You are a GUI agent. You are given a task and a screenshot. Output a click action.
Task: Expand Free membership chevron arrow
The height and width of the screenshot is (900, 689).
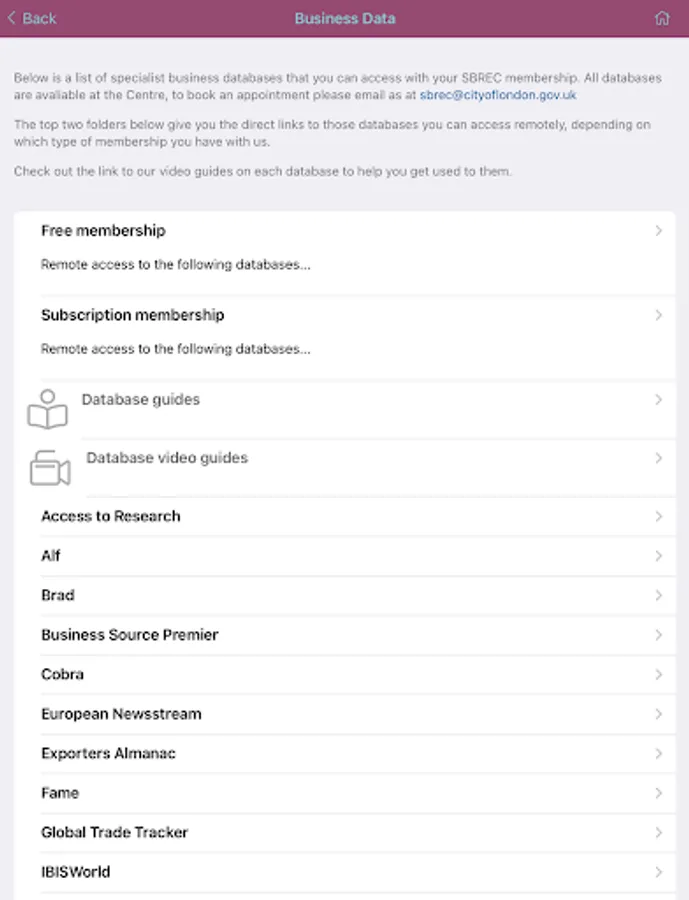658,231
